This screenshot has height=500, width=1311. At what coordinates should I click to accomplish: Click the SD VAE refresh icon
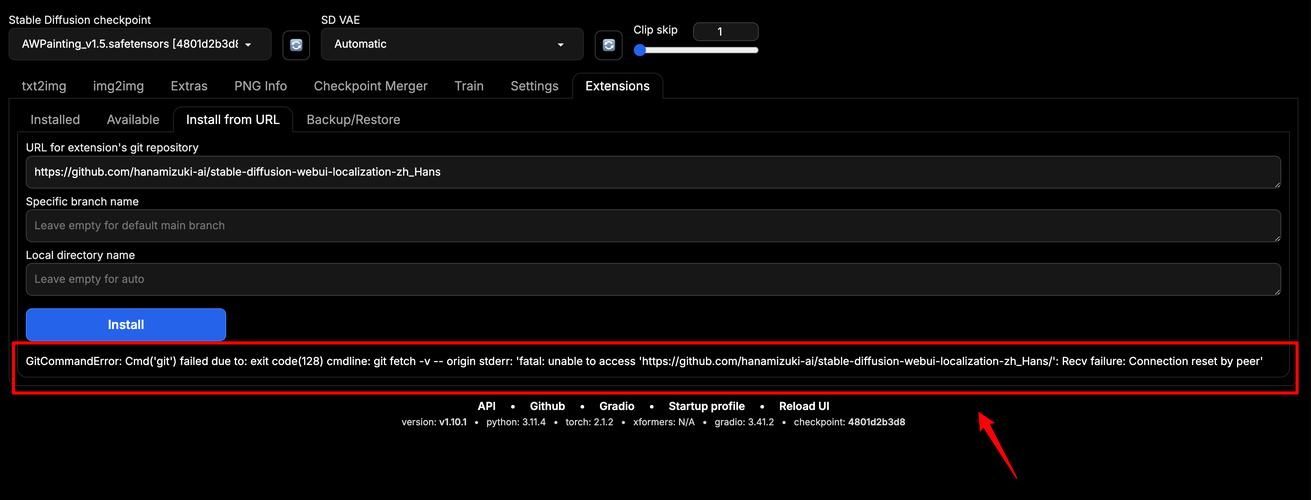coord(609,45)
